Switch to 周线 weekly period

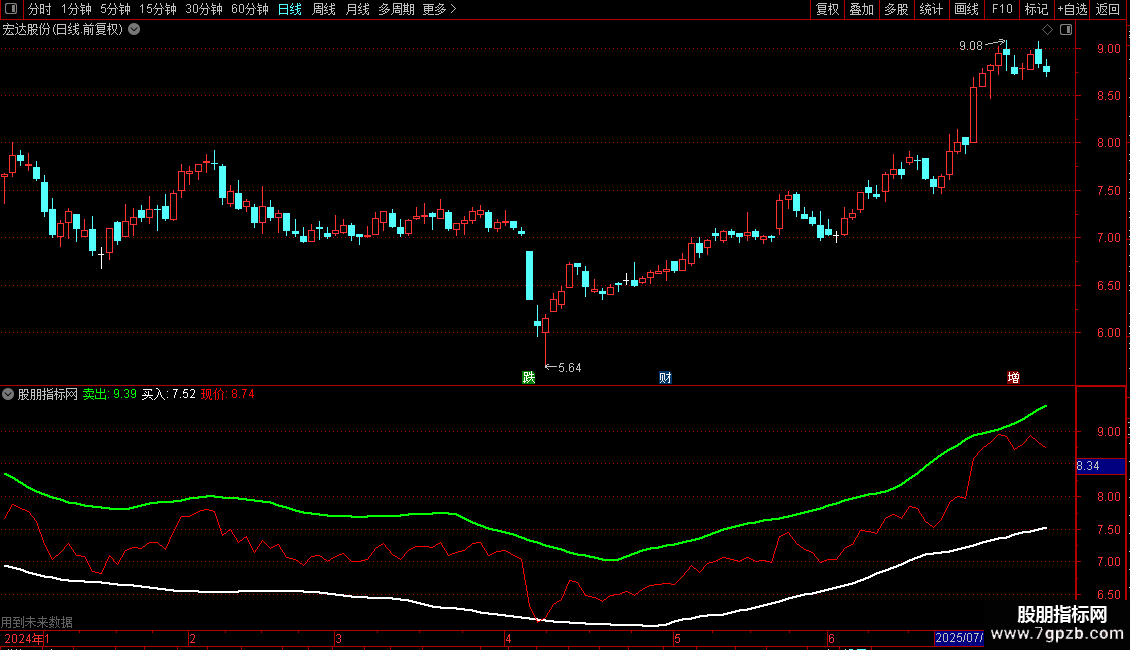pyautogui.click(x=324, y=9)
